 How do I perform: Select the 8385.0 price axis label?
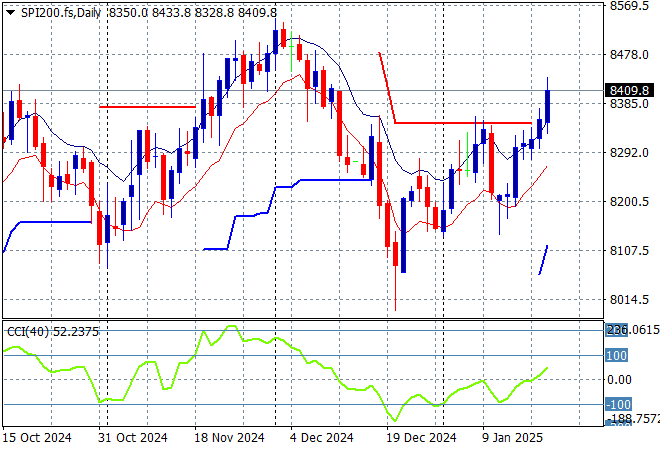(629, 104)
